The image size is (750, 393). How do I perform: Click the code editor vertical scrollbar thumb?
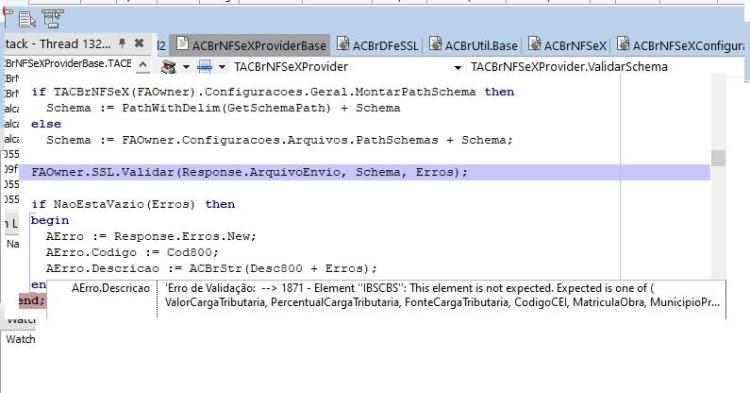(718, 158)
